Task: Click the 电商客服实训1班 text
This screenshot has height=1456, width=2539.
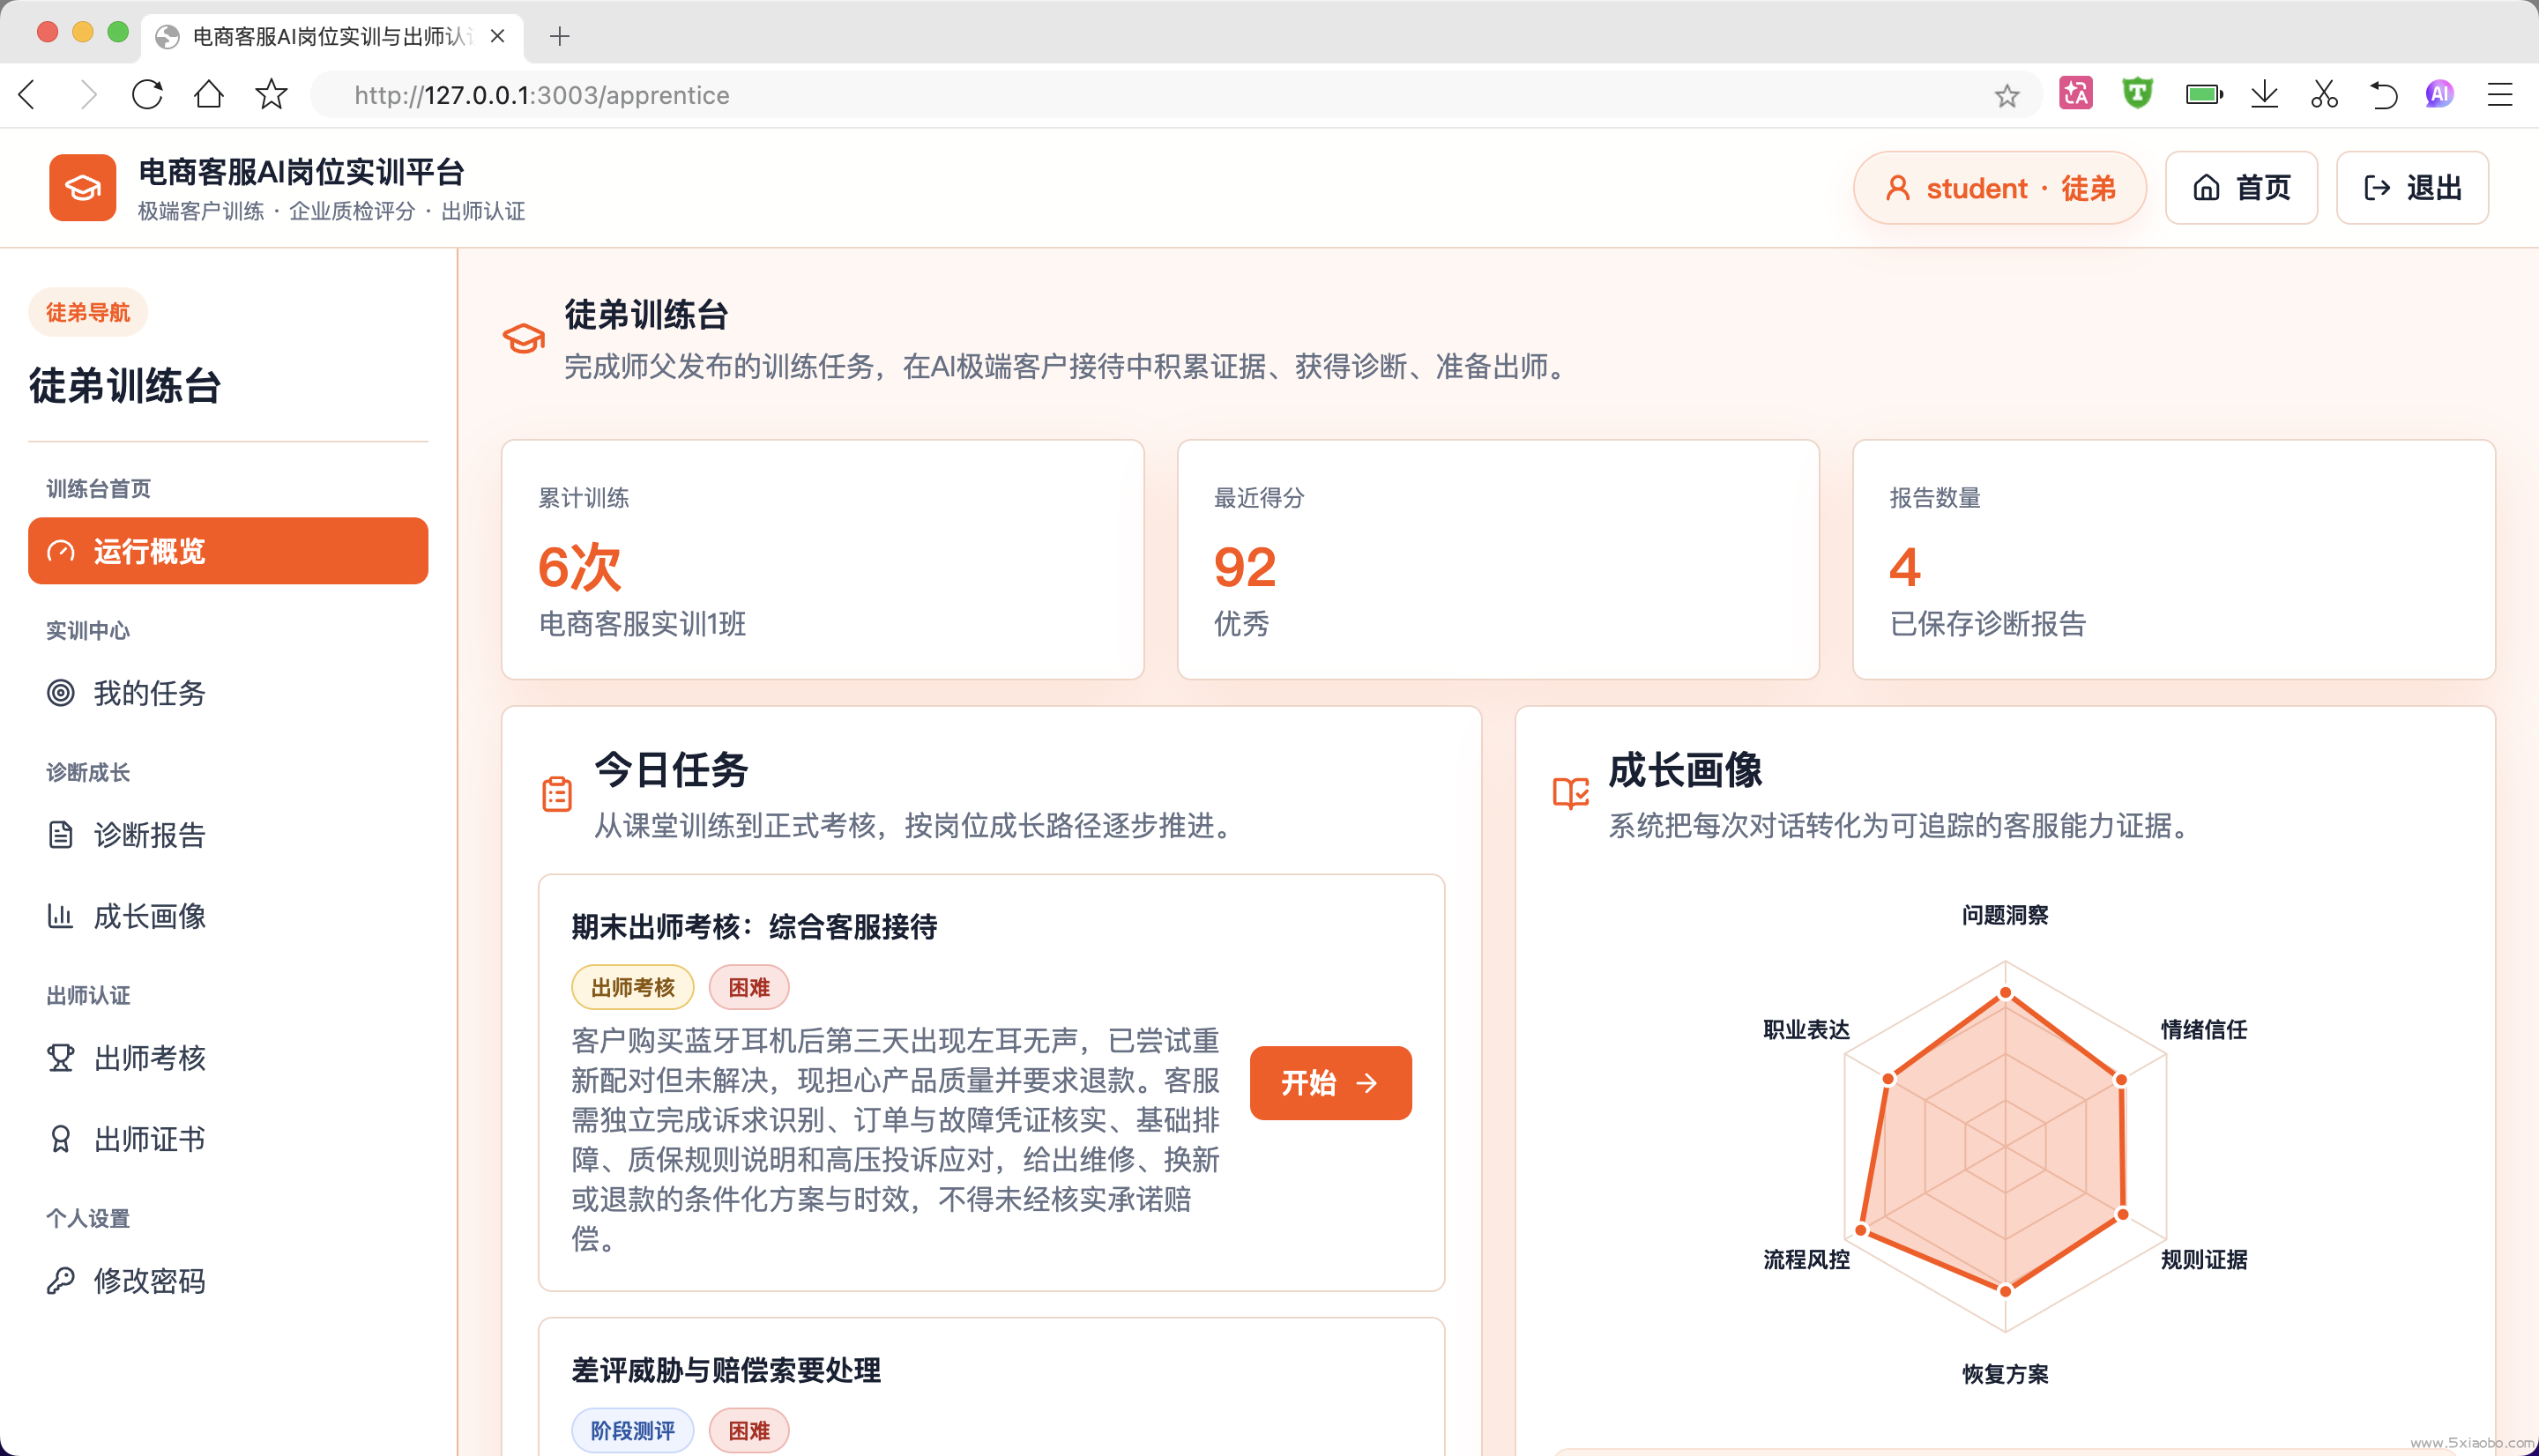Action: [642, 624]
